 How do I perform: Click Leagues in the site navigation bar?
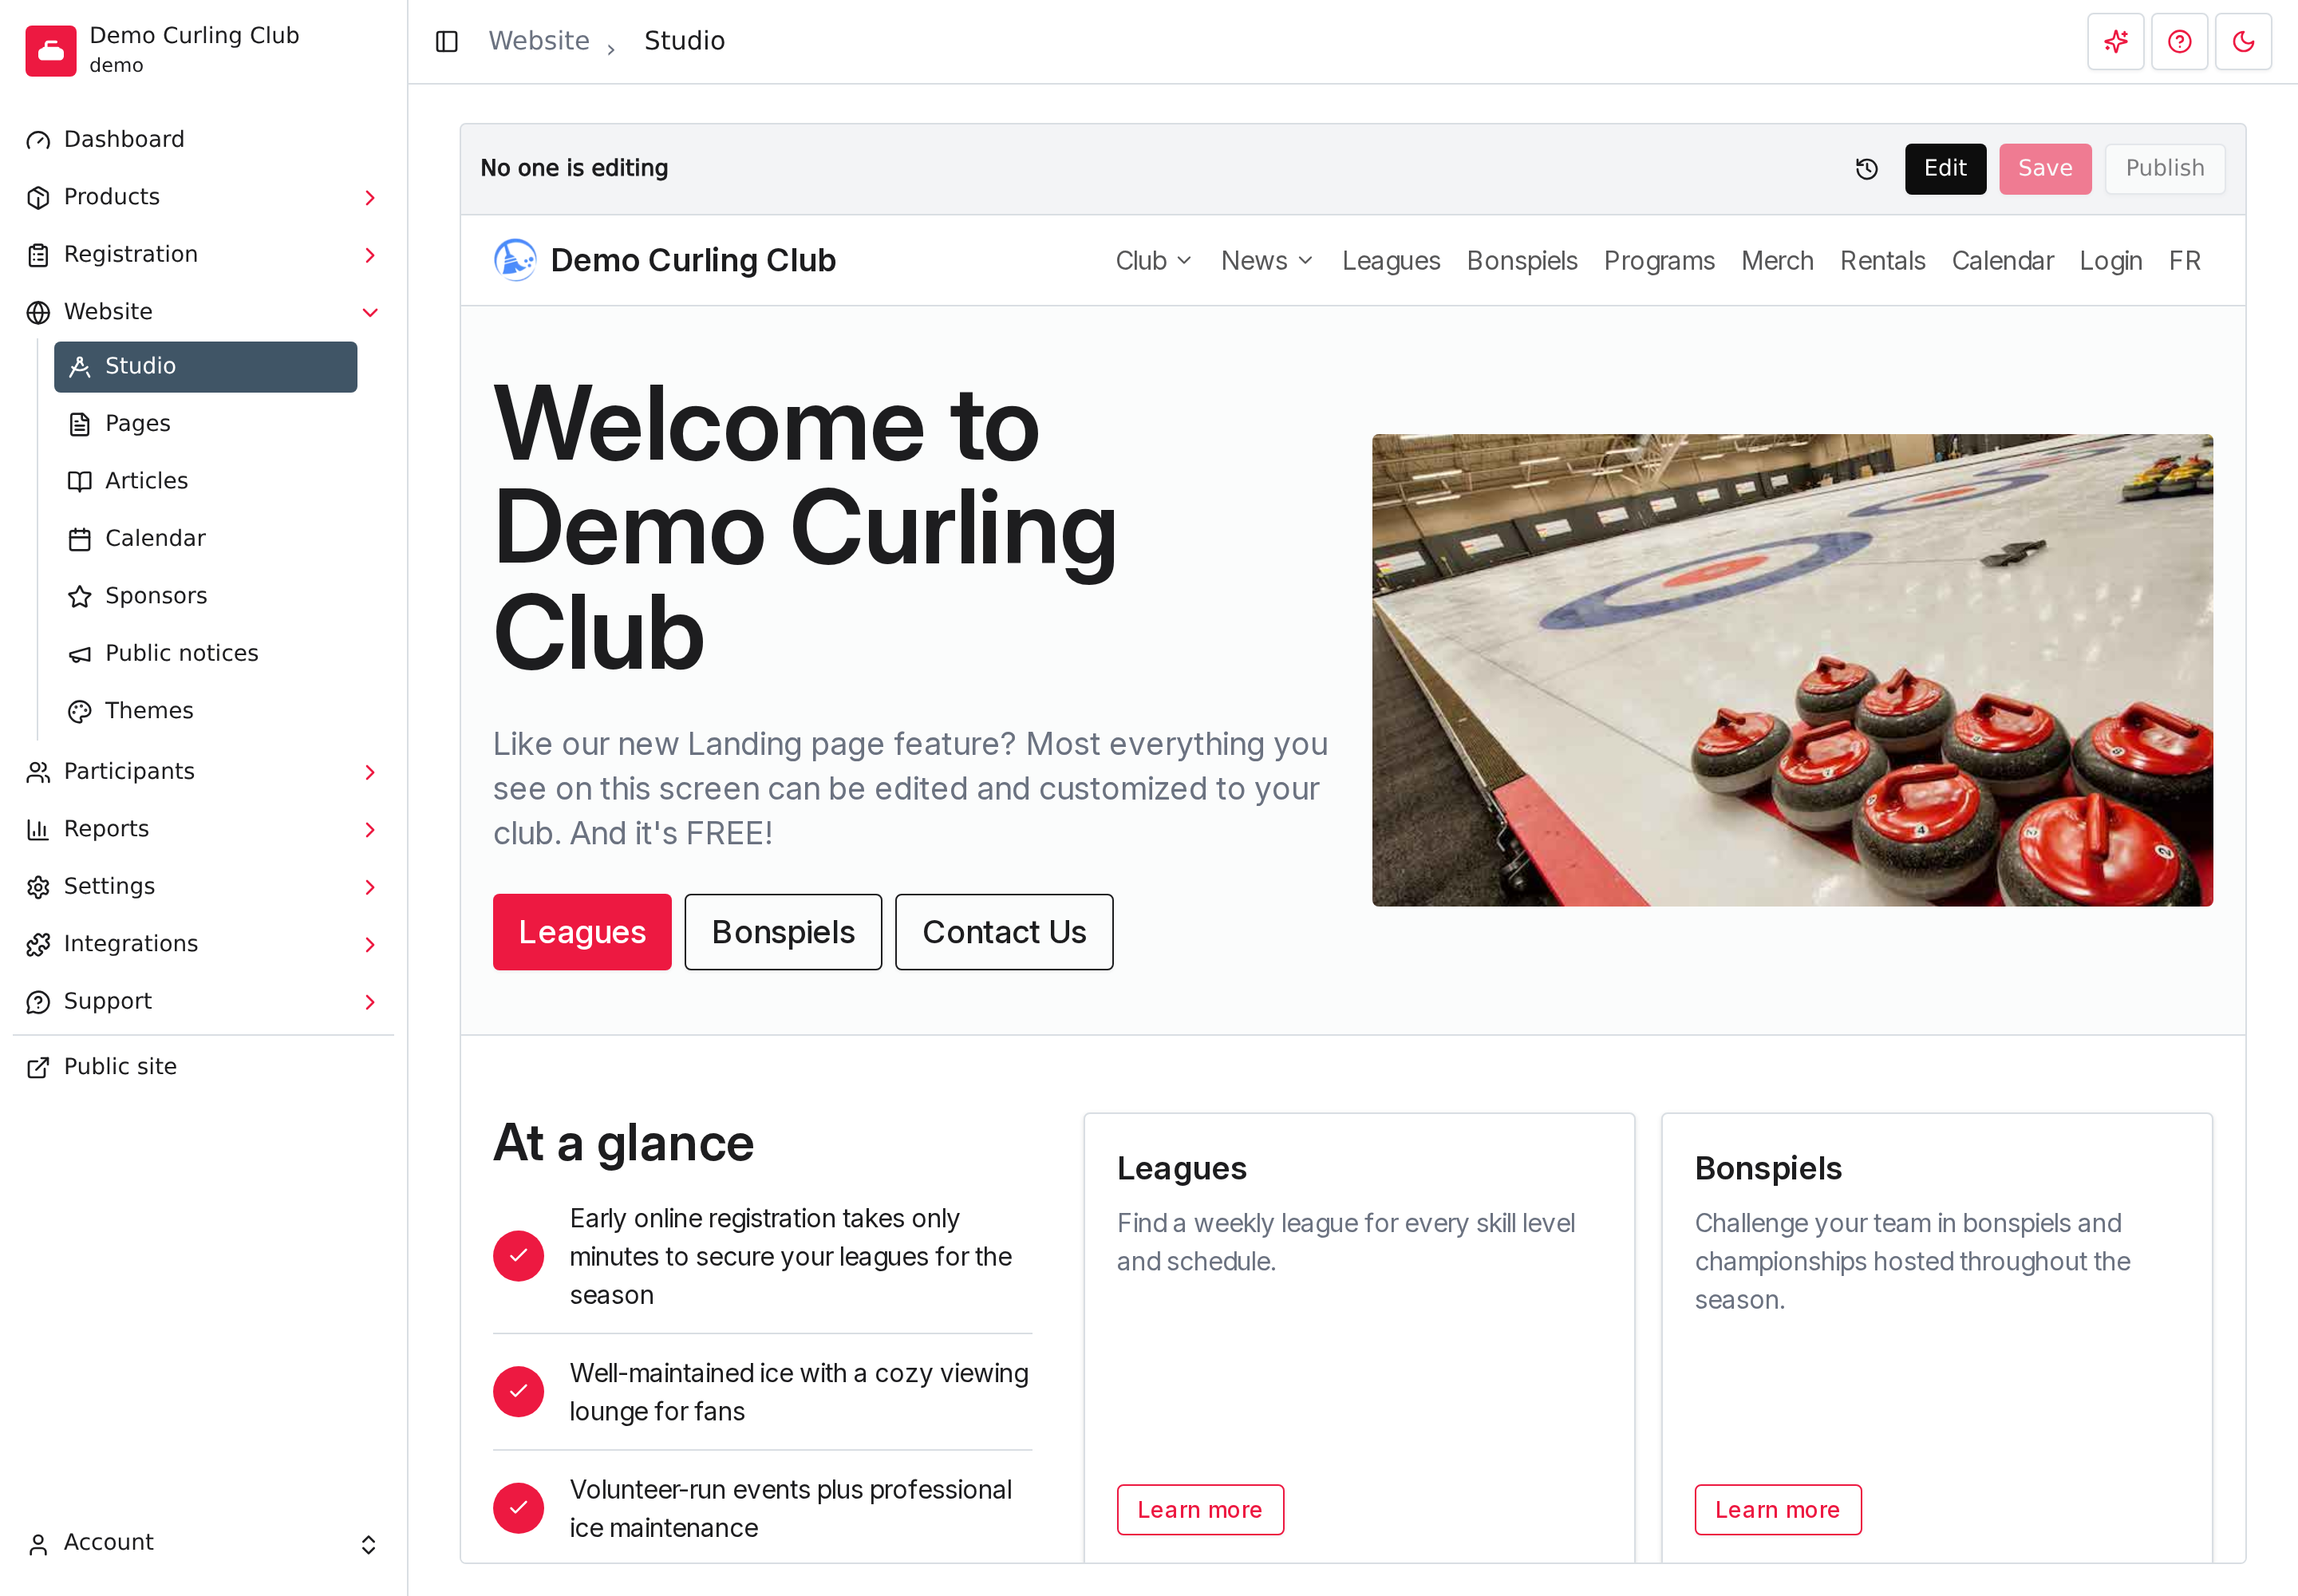(x=1390, y=261)
